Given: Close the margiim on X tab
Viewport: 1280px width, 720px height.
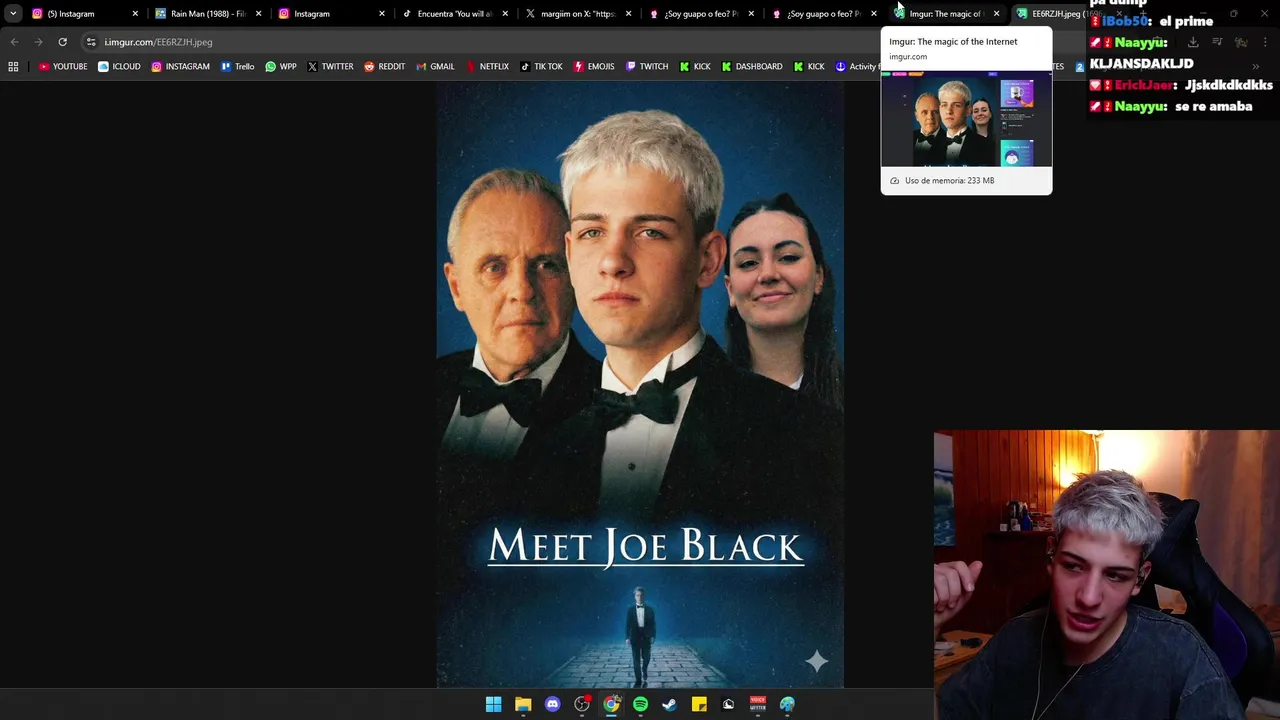Looking at the screenshot, I should (x=628, y=14).
